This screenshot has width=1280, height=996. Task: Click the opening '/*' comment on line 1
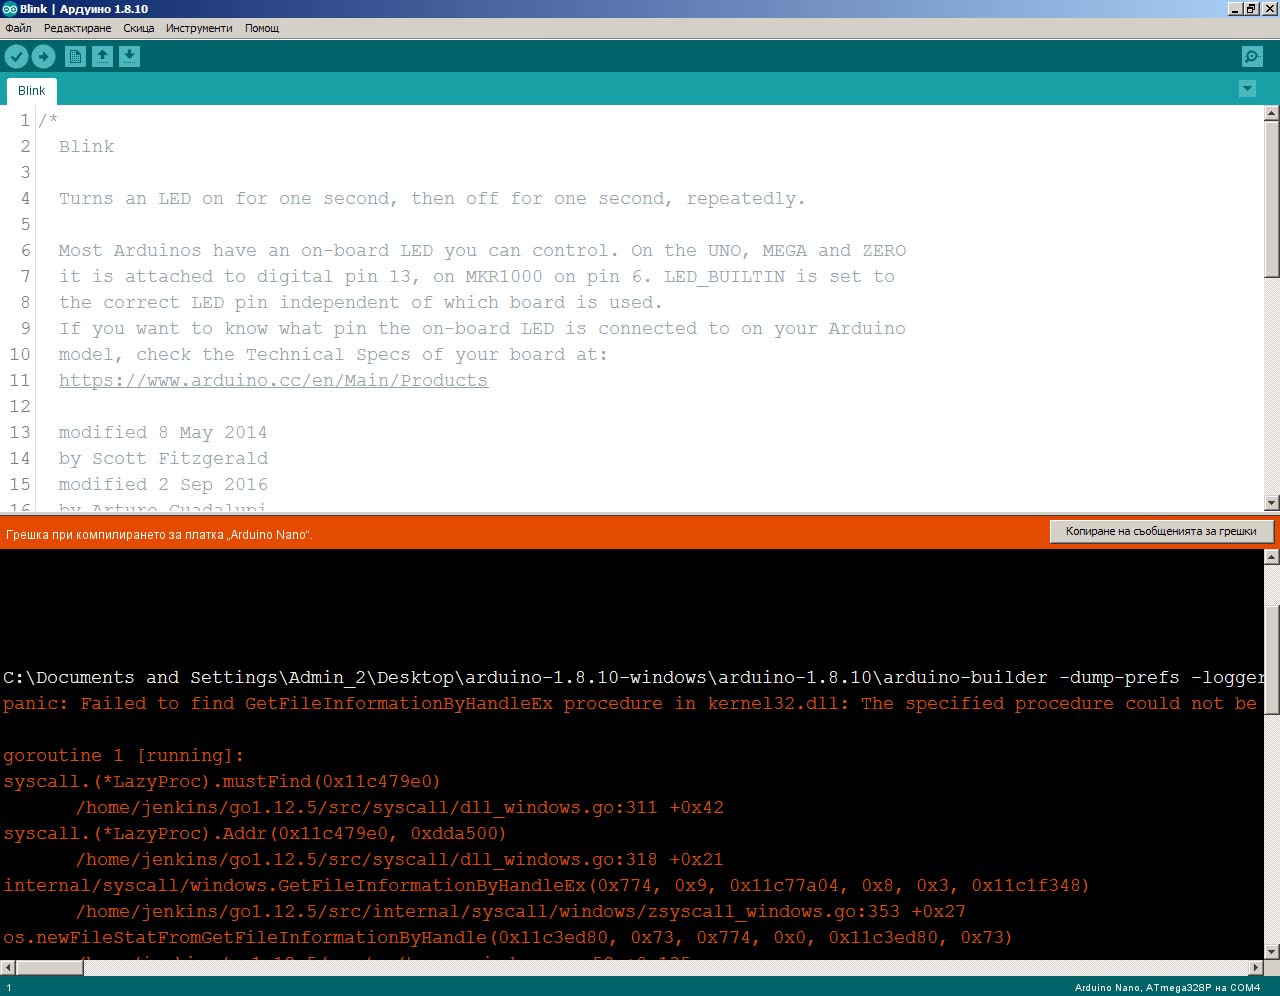(48, 120)
